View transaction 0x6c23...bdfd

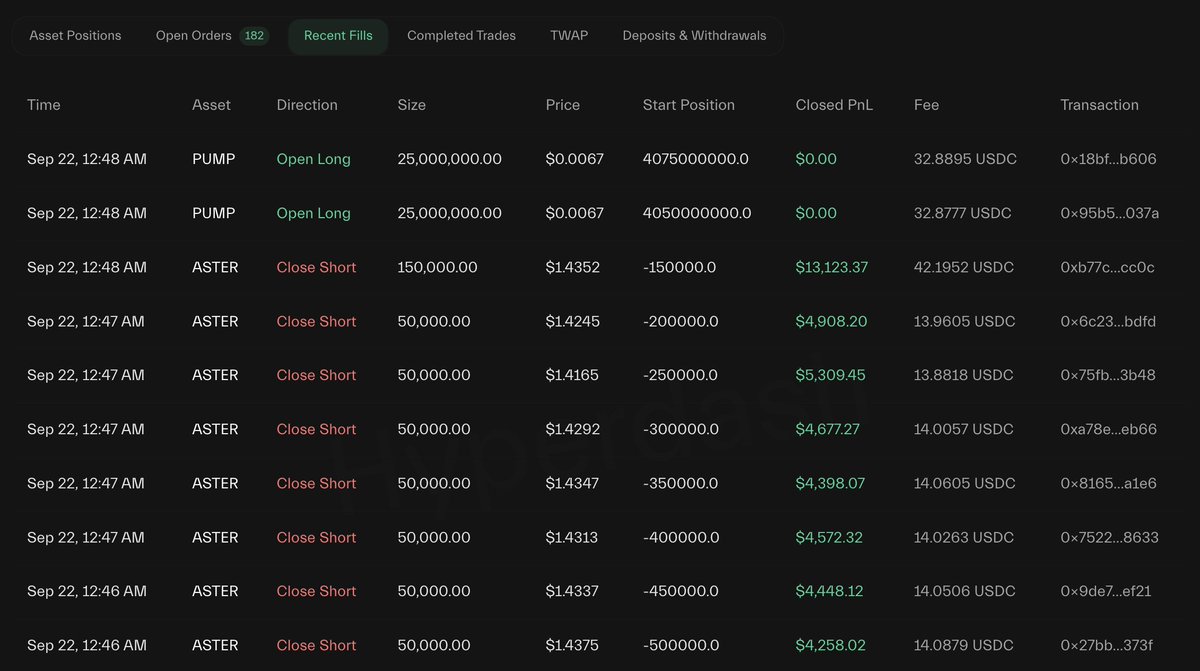pos(1108,321)
